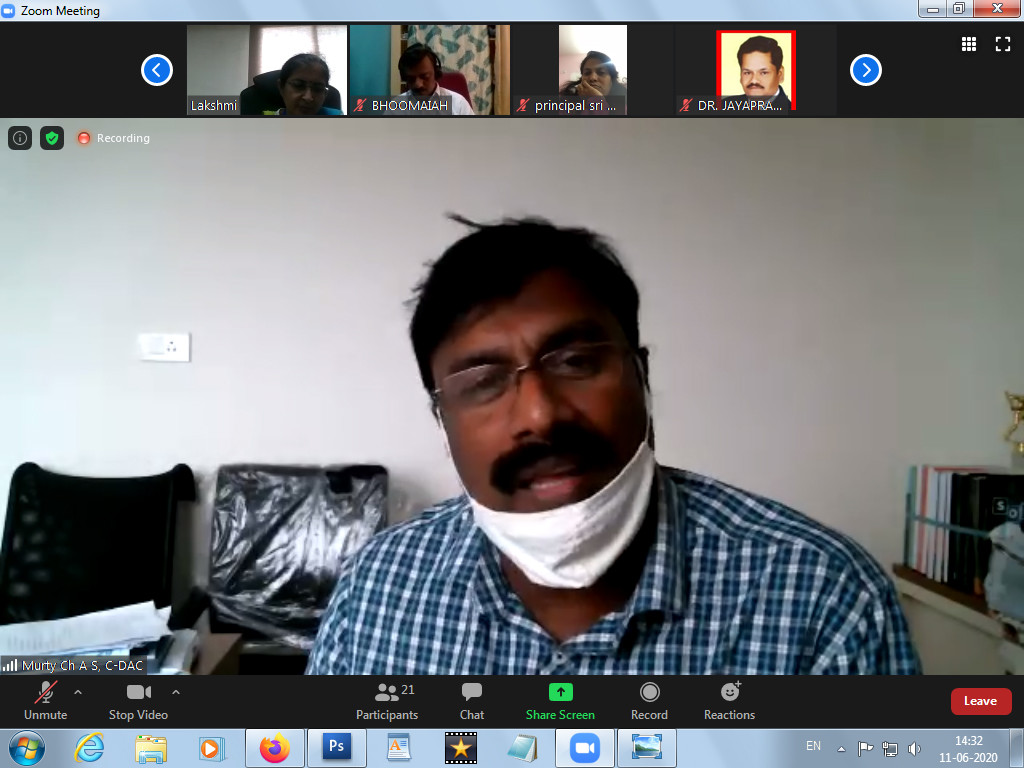The image size is (1024, 768).
Task: Select BHOOMAIAH participant video thumbnail
Action: (429, 70)
